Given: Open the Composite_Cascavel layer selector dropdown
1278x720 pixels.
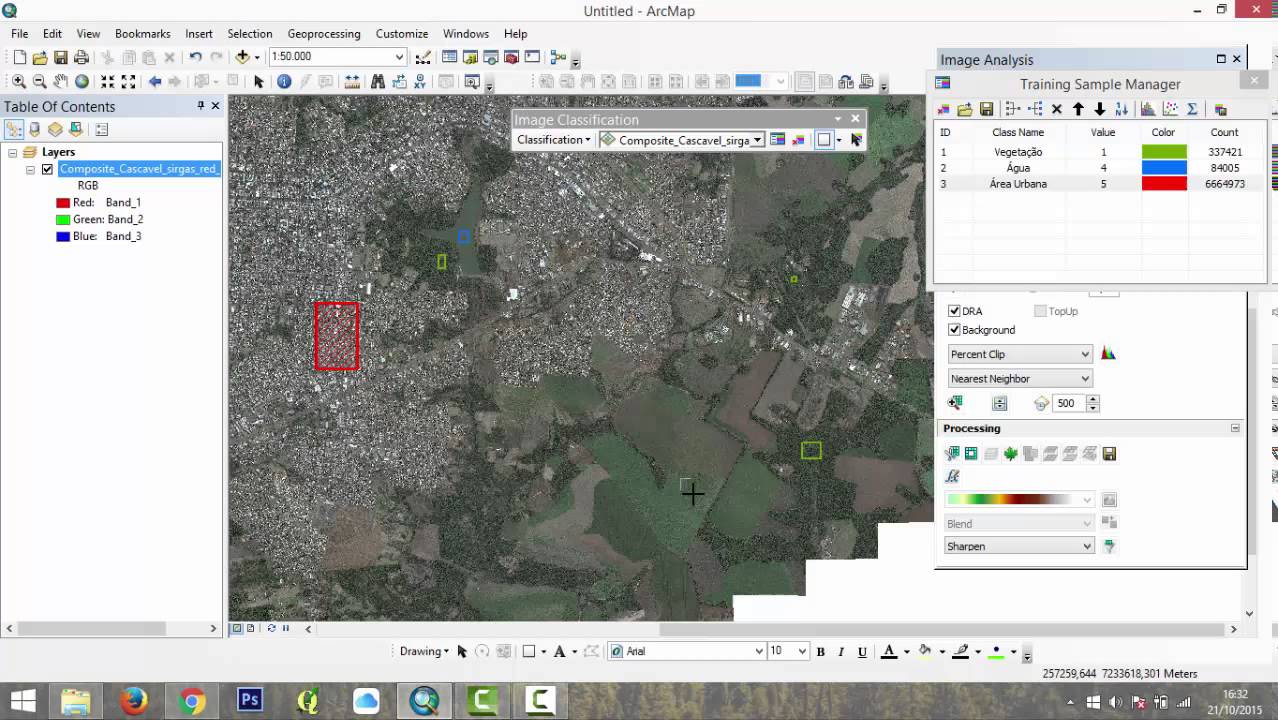Looking at the screenshot, I should tap(758, 140).
